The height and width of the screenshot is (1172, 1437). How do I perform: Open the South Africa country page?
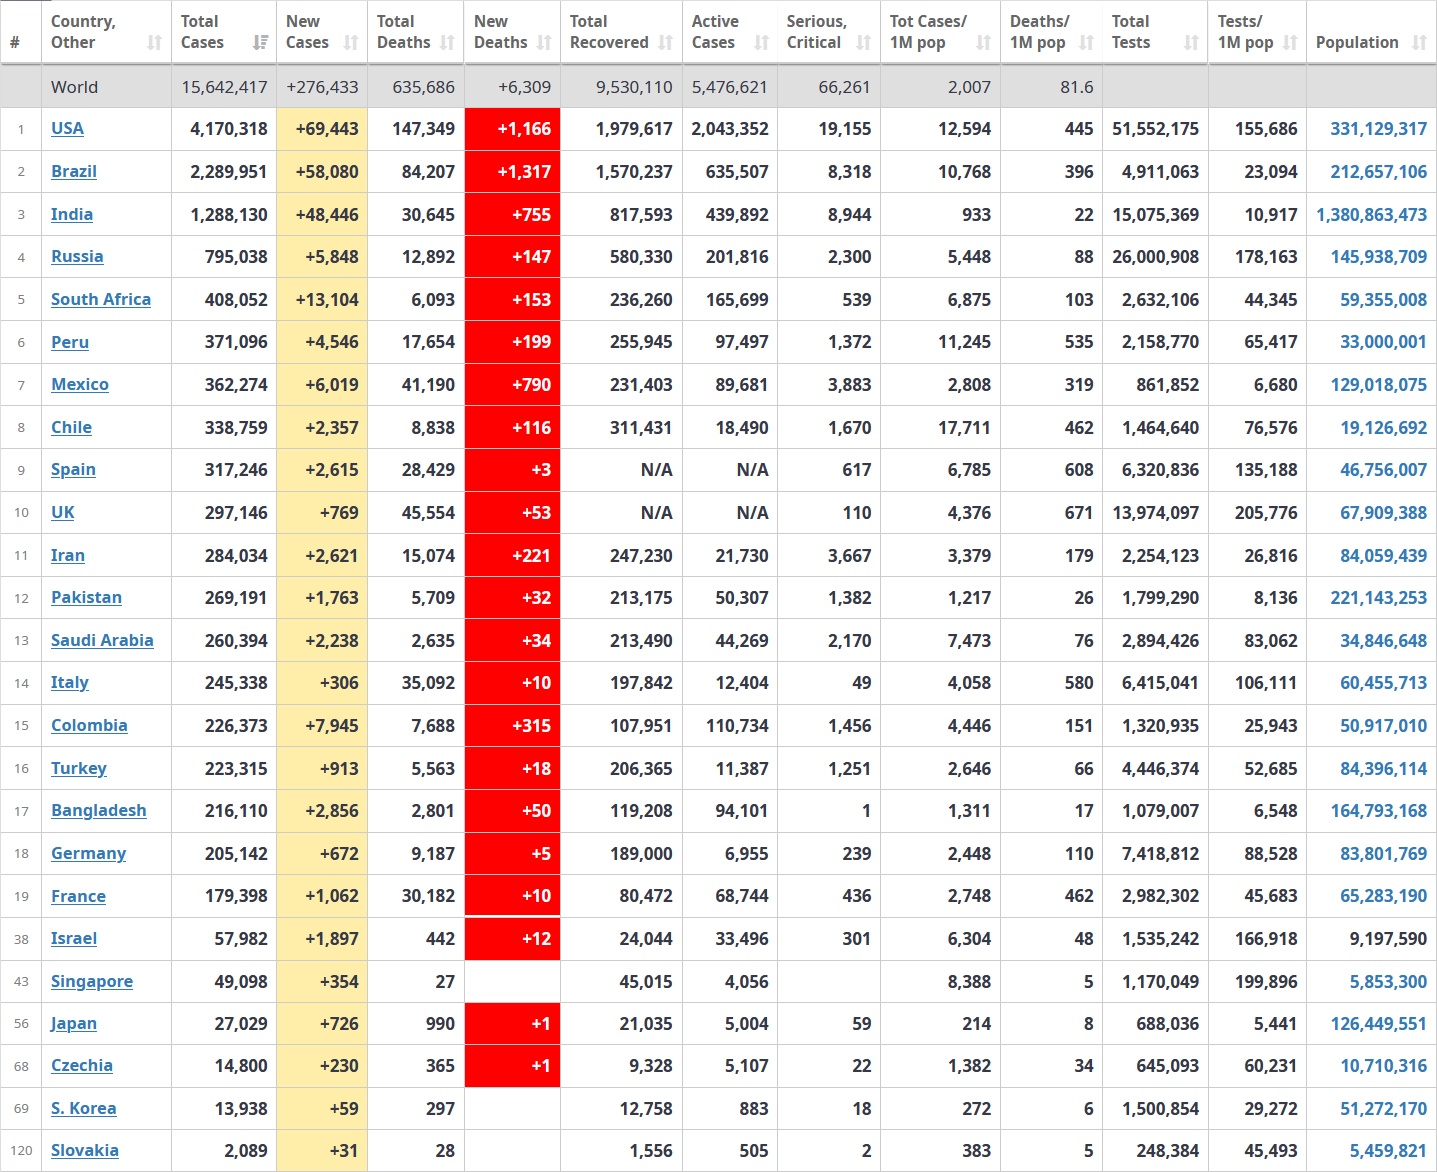pyautogui.click(x=100, y=300)
